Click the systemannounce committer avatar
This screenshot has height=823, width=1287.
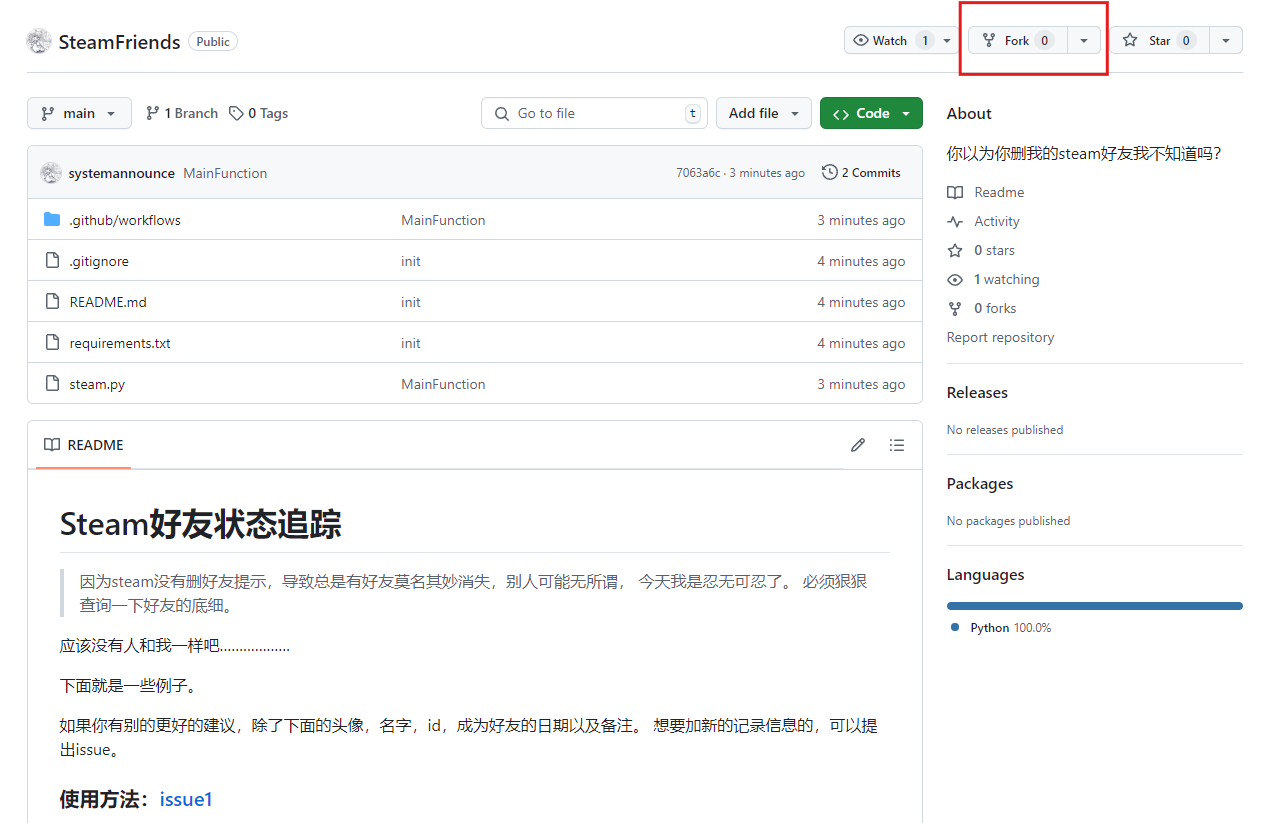[51, 173]
